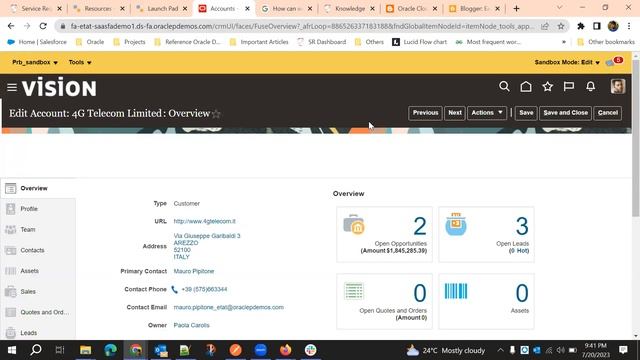This screenshot has width=640, height=360.
Task: Click the sandbox notification icon with badge
Action: click(x=613, y=62)
